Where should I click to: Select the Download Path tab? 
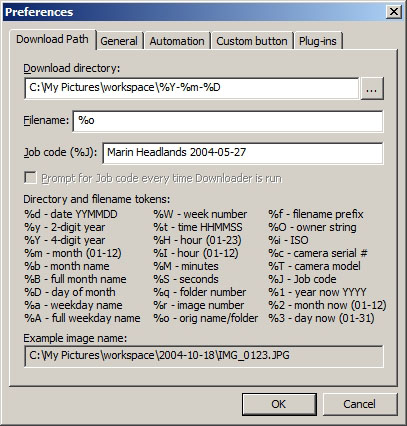pos(52,39)
